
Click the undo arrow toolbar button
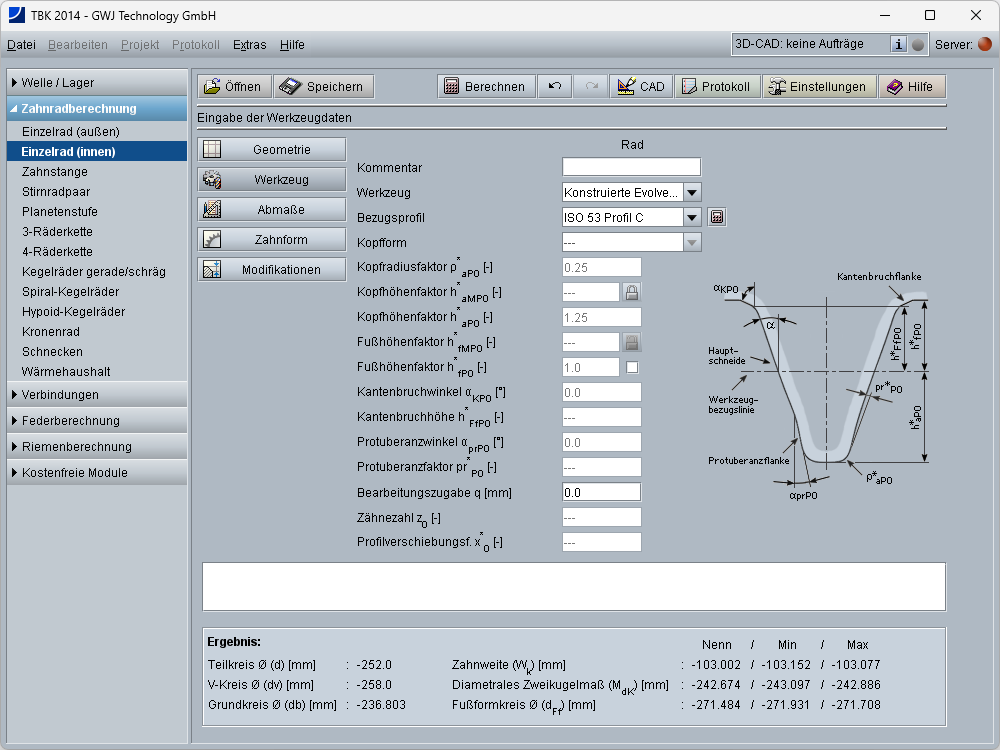[x=554, y=87]
